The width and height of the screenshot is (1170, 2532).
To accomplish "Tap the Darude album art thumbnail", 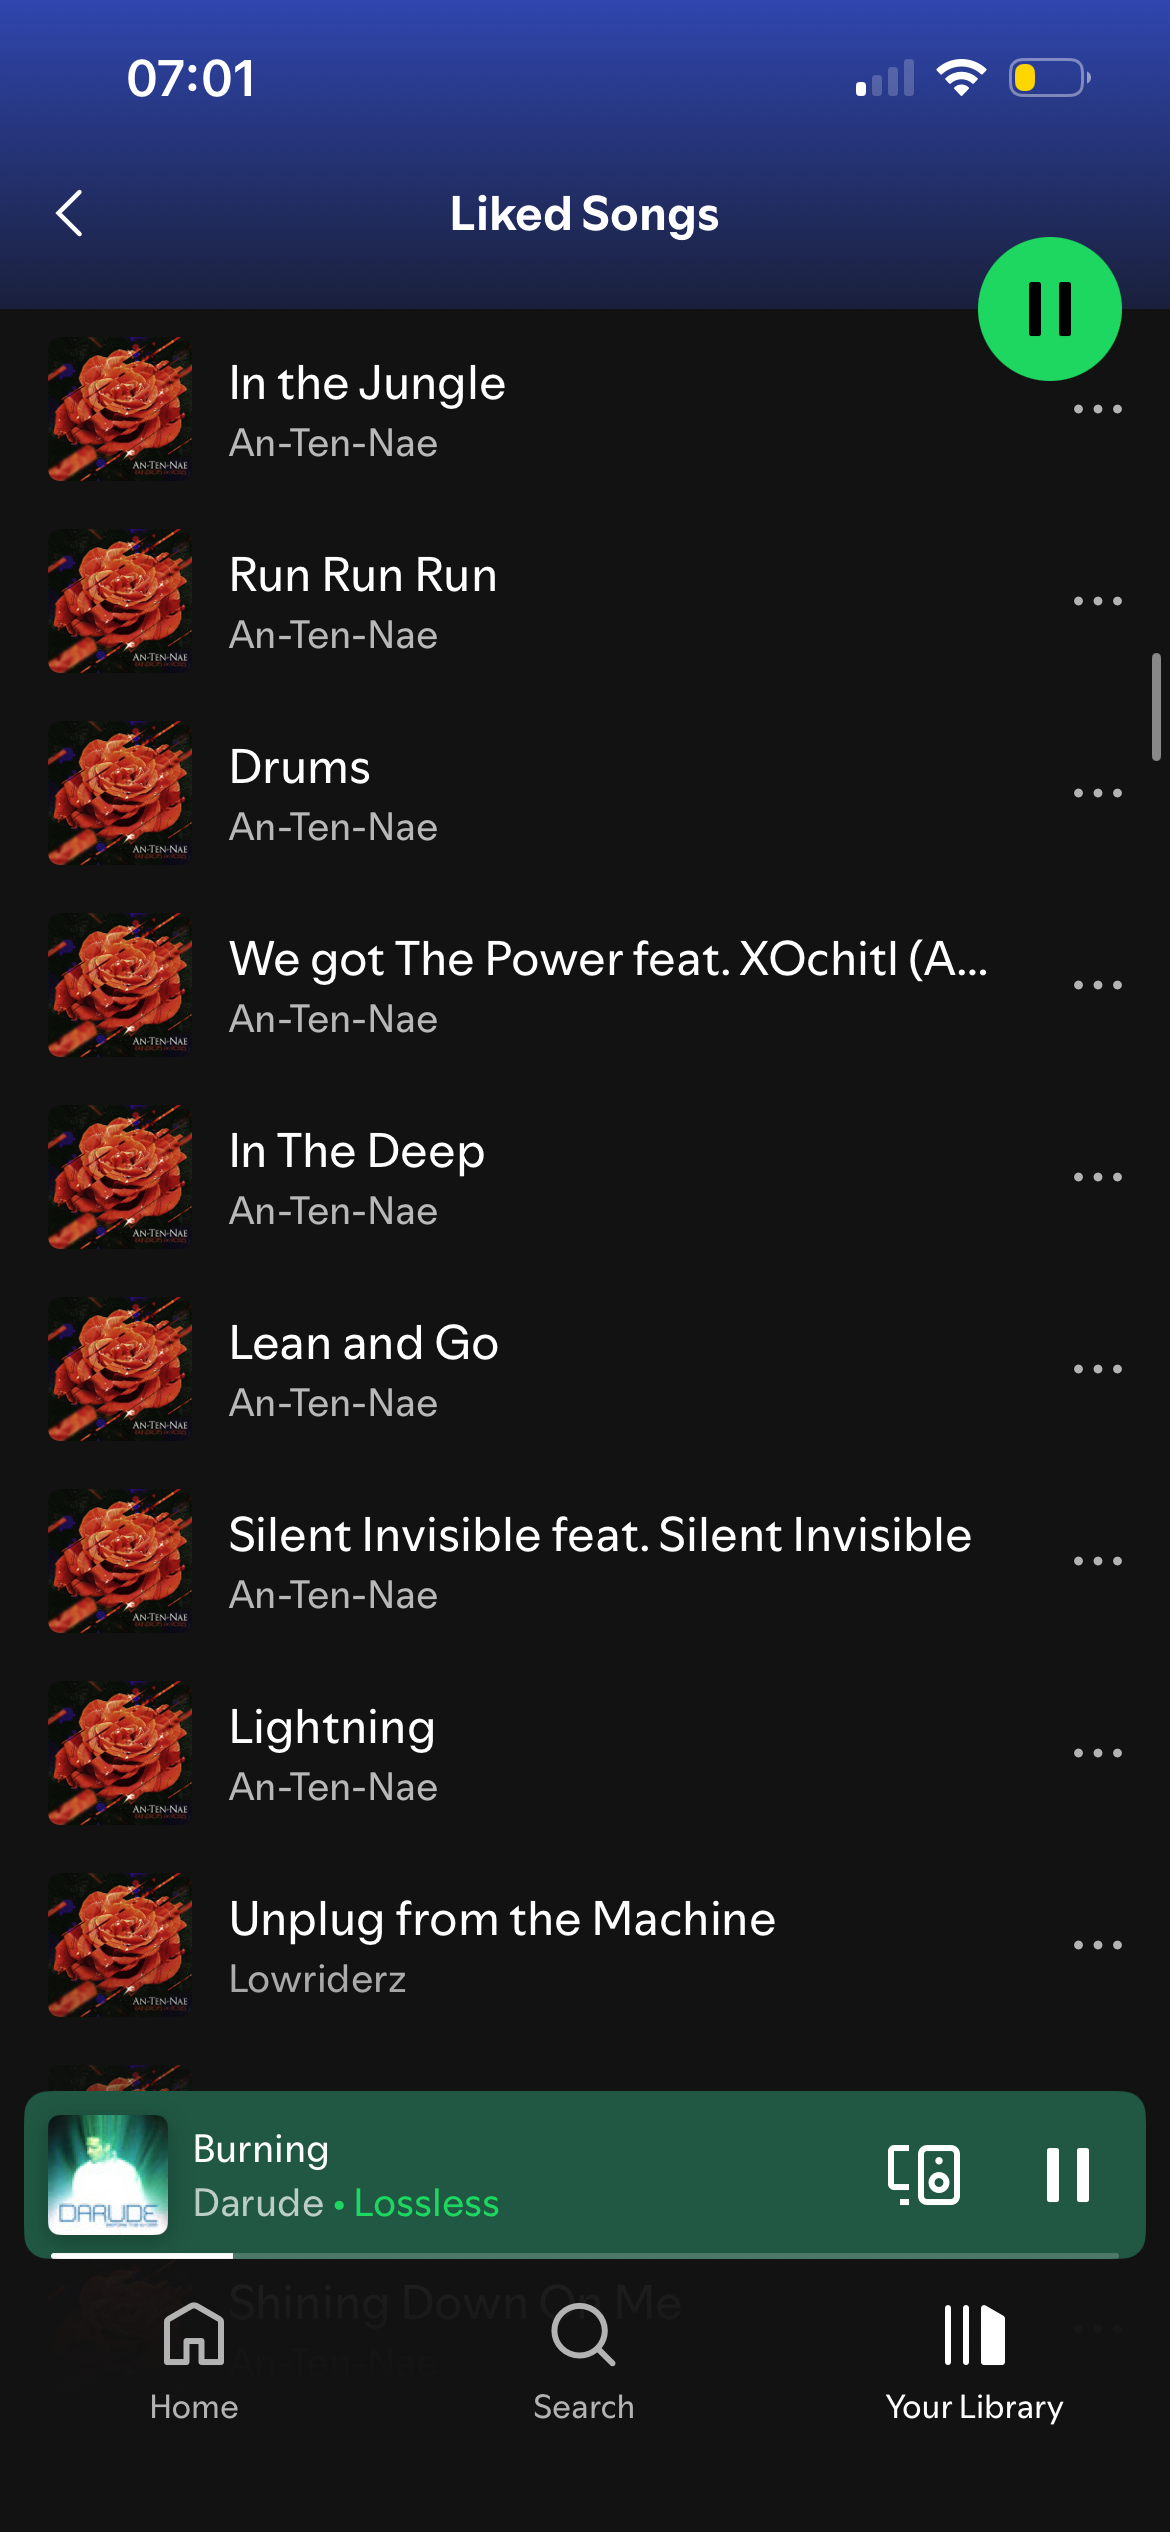I will 108,2175.
